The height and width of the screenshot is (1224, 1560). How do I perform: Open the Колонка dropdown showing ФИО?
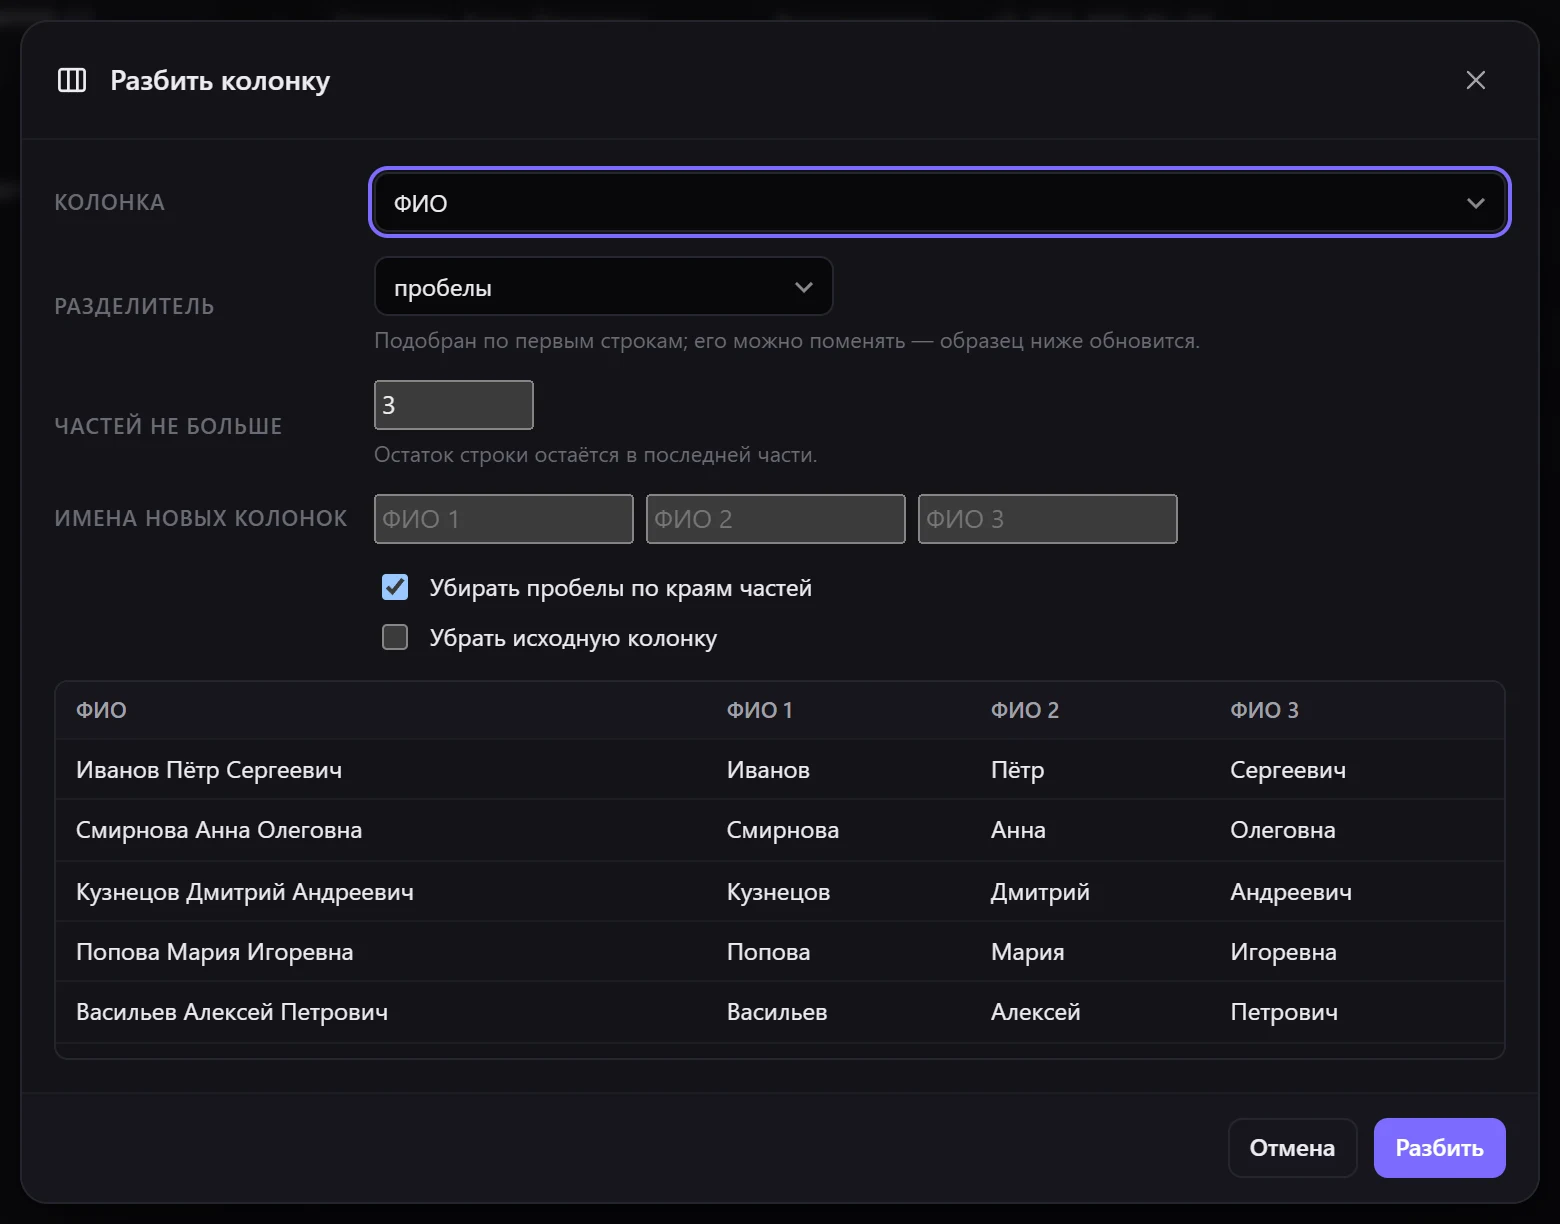click(x=939, y=202)
